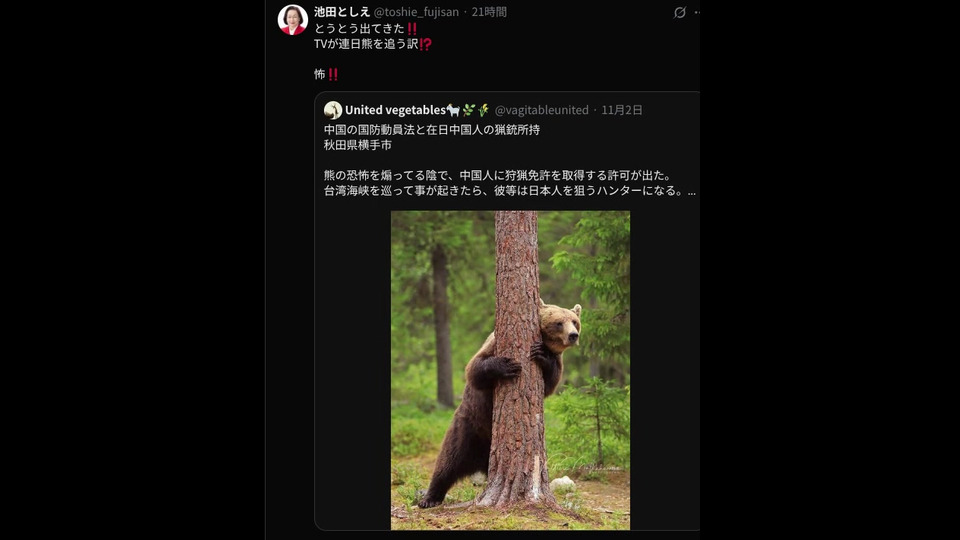Click the herb emoji after United vegetables
960x540 pixels.
(468, 110)
